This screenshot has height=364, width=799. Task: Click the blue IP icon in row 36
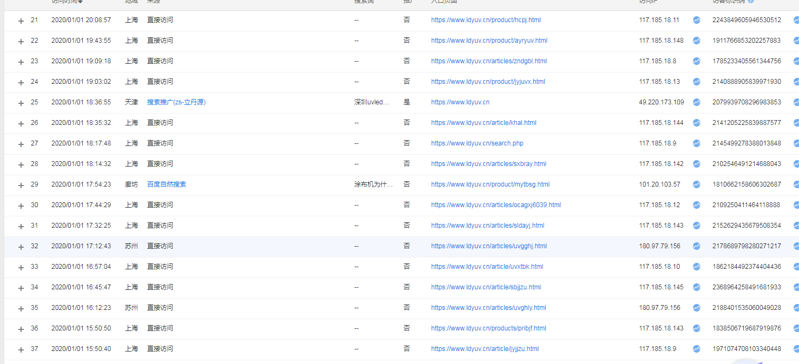(x=696, y=328)
